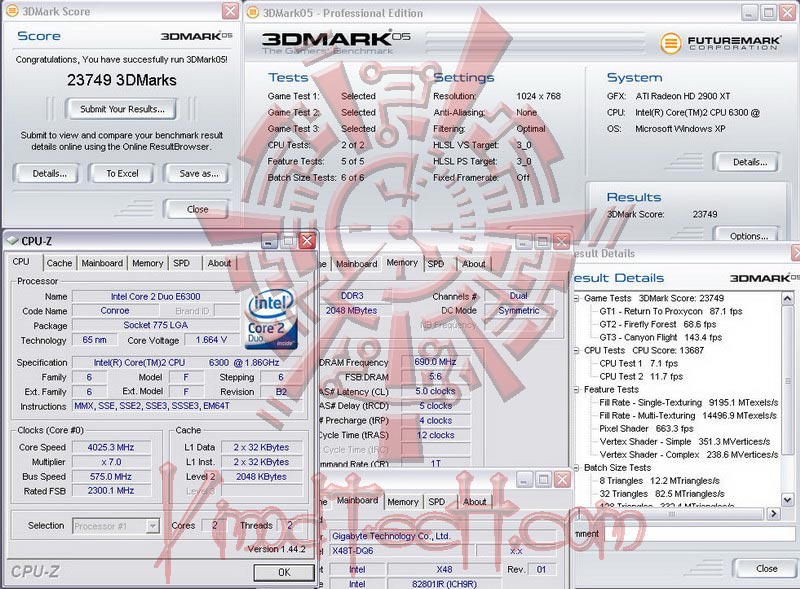Select Pixel Shader result row
The height and width of the screenshot is (589, 800).
coord(646,429)
